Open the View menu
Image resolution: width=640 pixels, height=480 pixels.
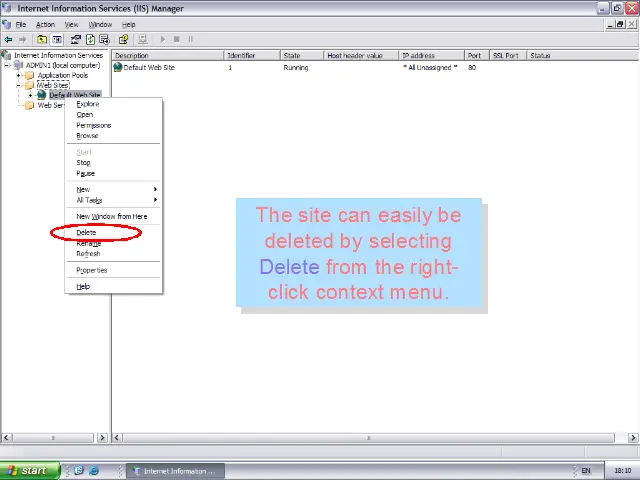(x=71, y=24)
